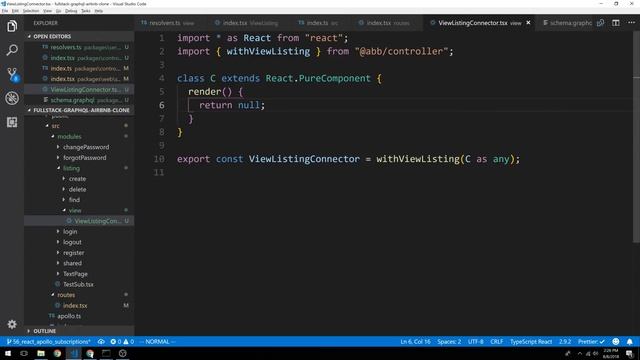Open Task View on the taskbar

pos(24,353)
